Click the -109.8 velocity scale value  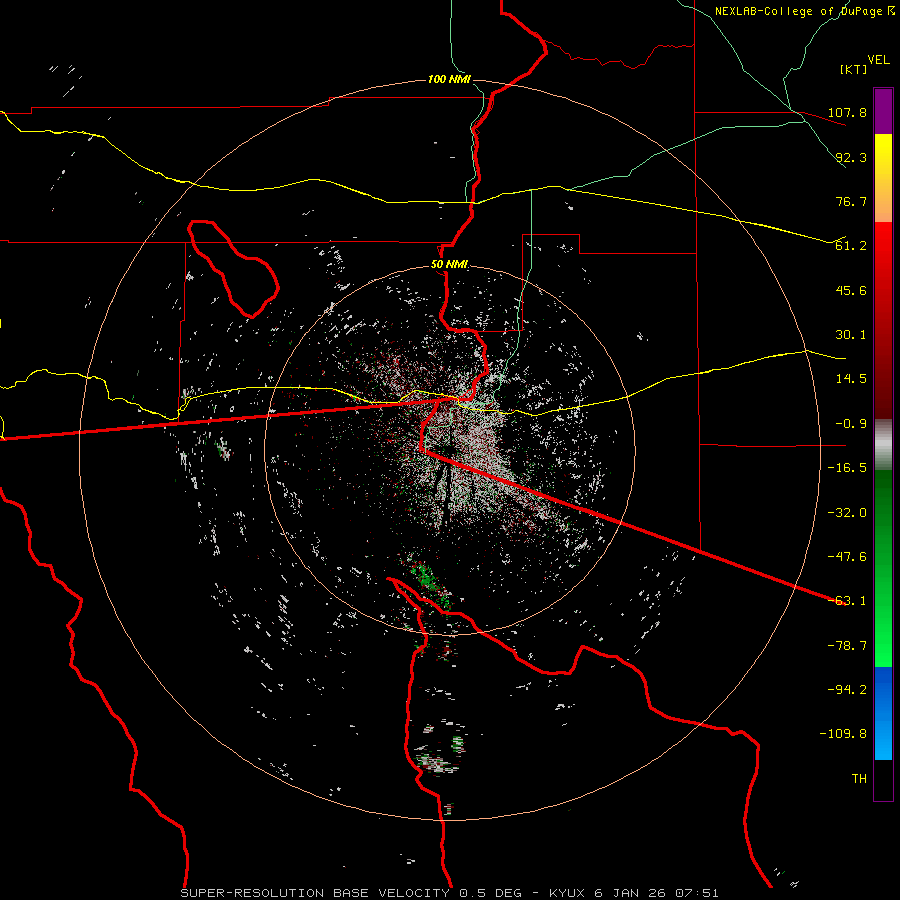843,734
